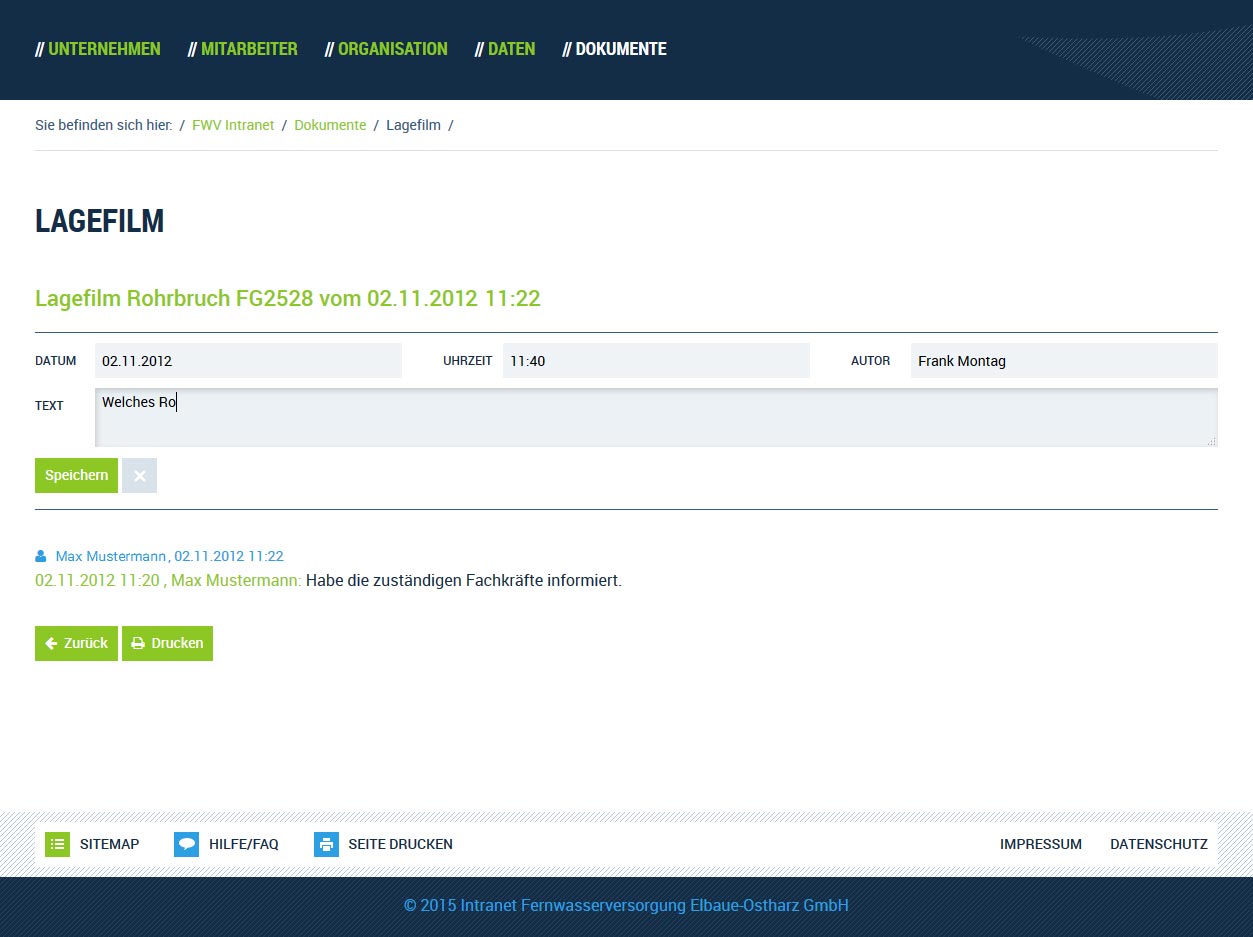
Task: Click the Text area resize handle
Action: click(1212, 441)
